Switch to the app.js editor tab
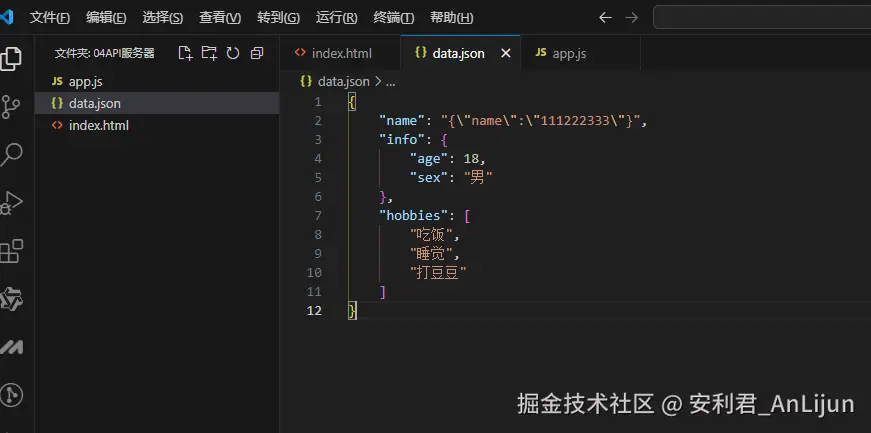 coord(580,53)
